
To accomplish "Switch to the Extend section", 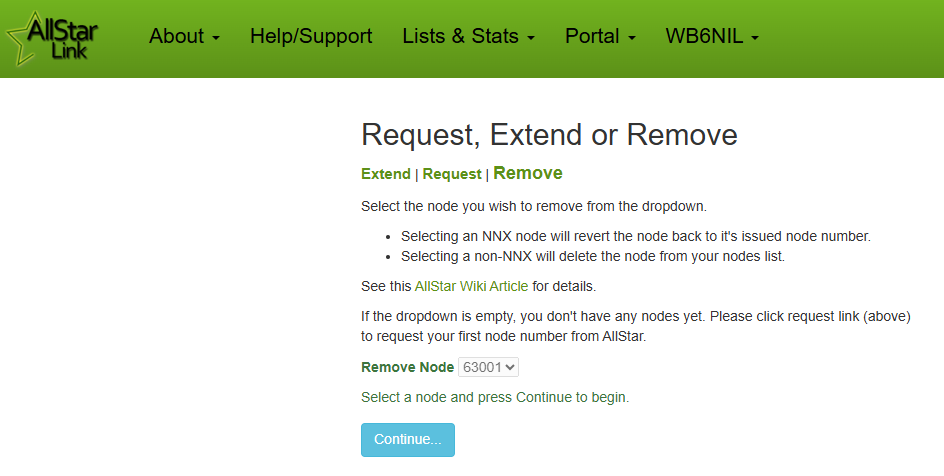I will coord(385,174).
